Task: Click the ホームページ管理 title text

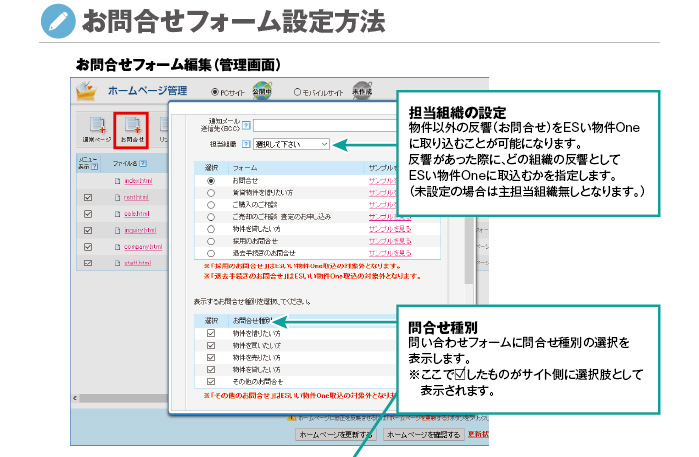Action: [x=148, y=91]
